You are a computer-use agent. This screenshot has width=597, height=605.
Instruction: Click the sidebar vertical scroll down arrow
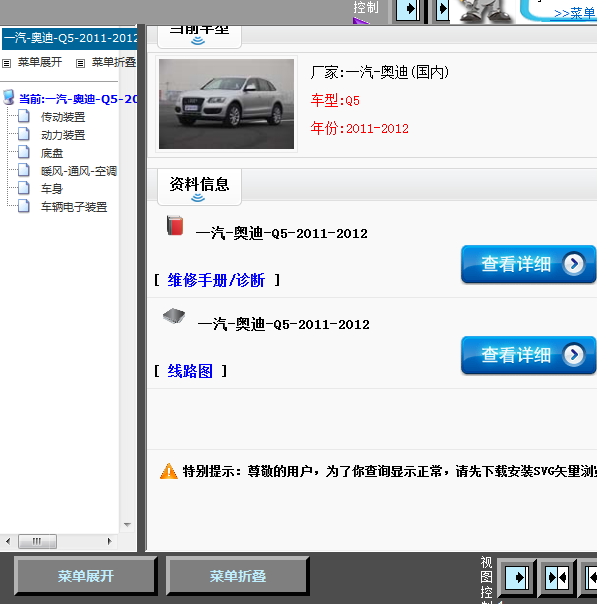click(x=127, y=525)
